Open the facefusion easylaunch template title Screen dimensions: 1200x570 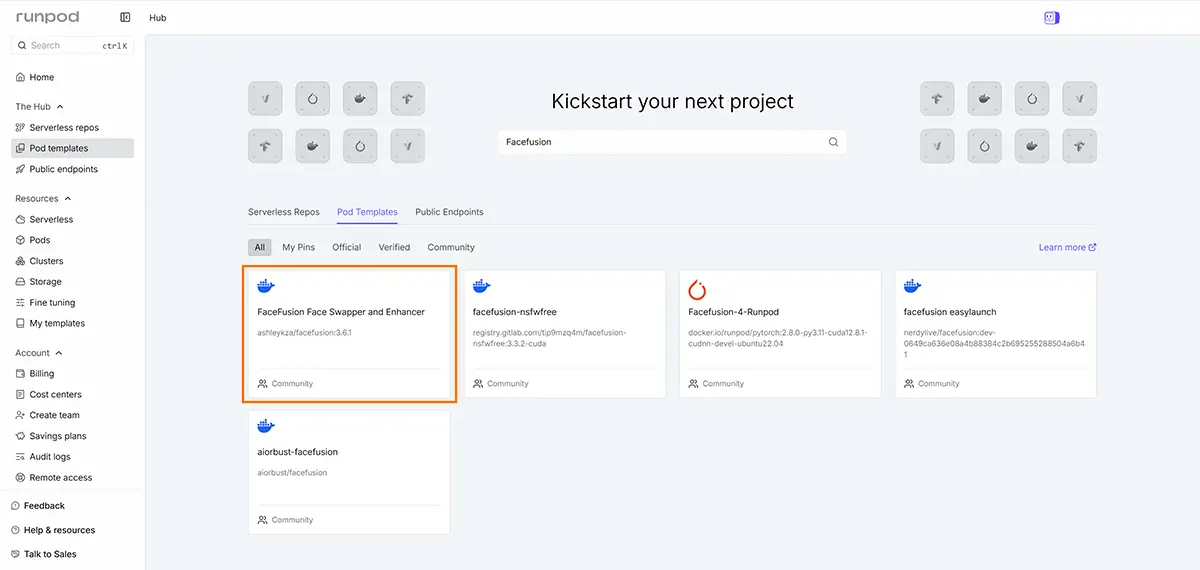point(950,312)
